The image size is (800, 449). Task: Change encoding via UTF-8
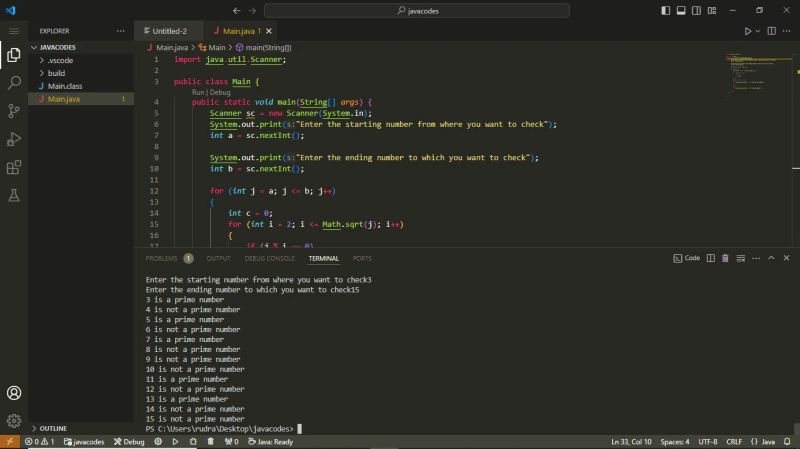[708, 442]
